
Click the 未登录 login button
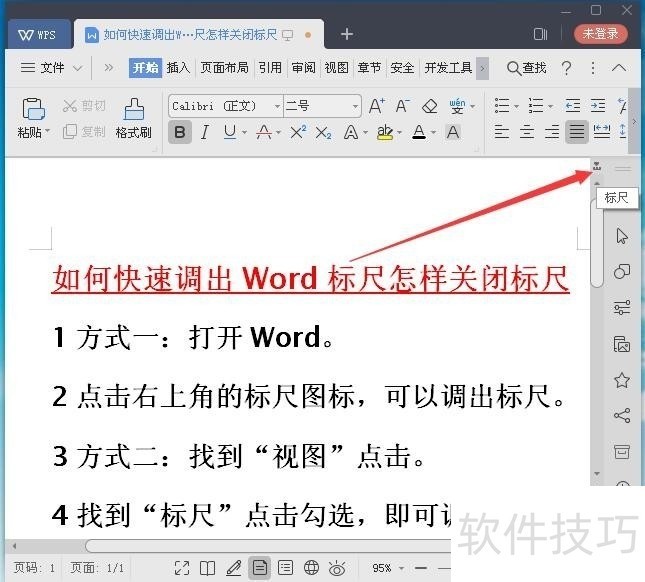pyautogui.click(x=601, y=34)
